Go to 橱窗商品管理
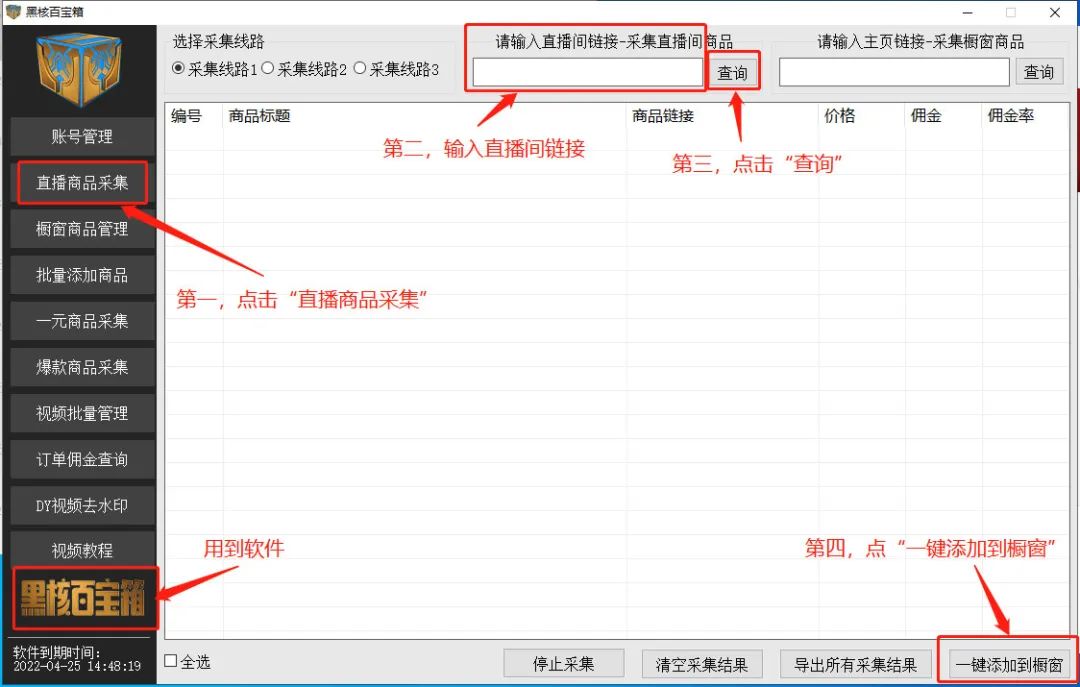The image size is (1080, 687). [x=82, y=229]
